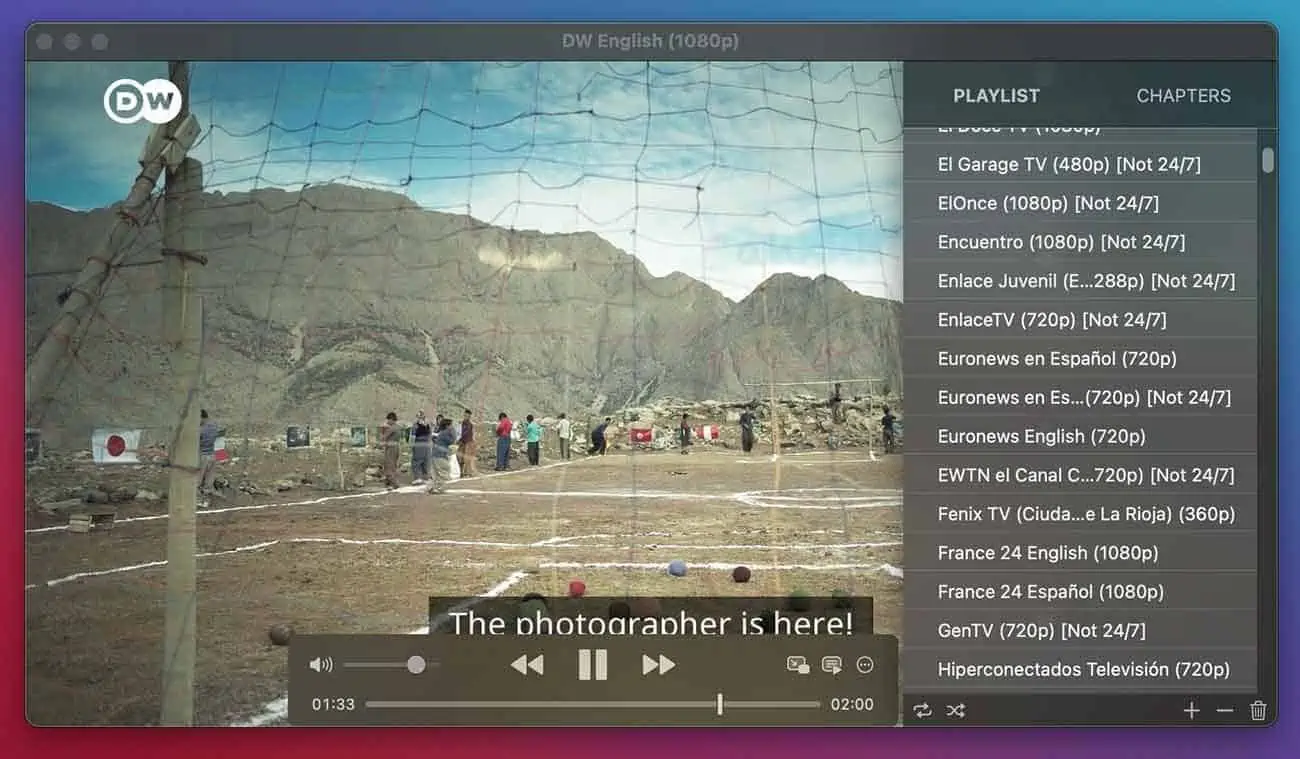Mute audio with the speaker icon
Image resolution: width=1300 pixels, height=759 pixels.
pyautogui.click(x=321, y=665)
